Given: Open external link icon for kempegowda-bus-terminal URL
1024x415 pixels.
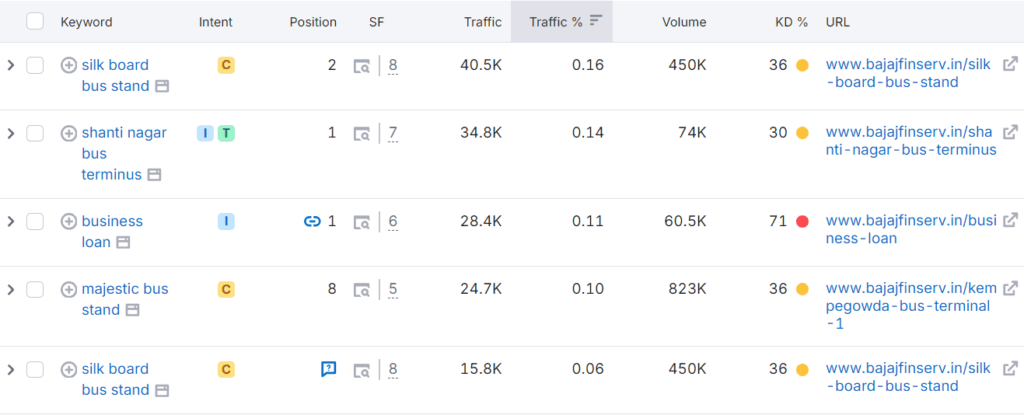Looking at the screenshot, I should tap(1010, 288).
